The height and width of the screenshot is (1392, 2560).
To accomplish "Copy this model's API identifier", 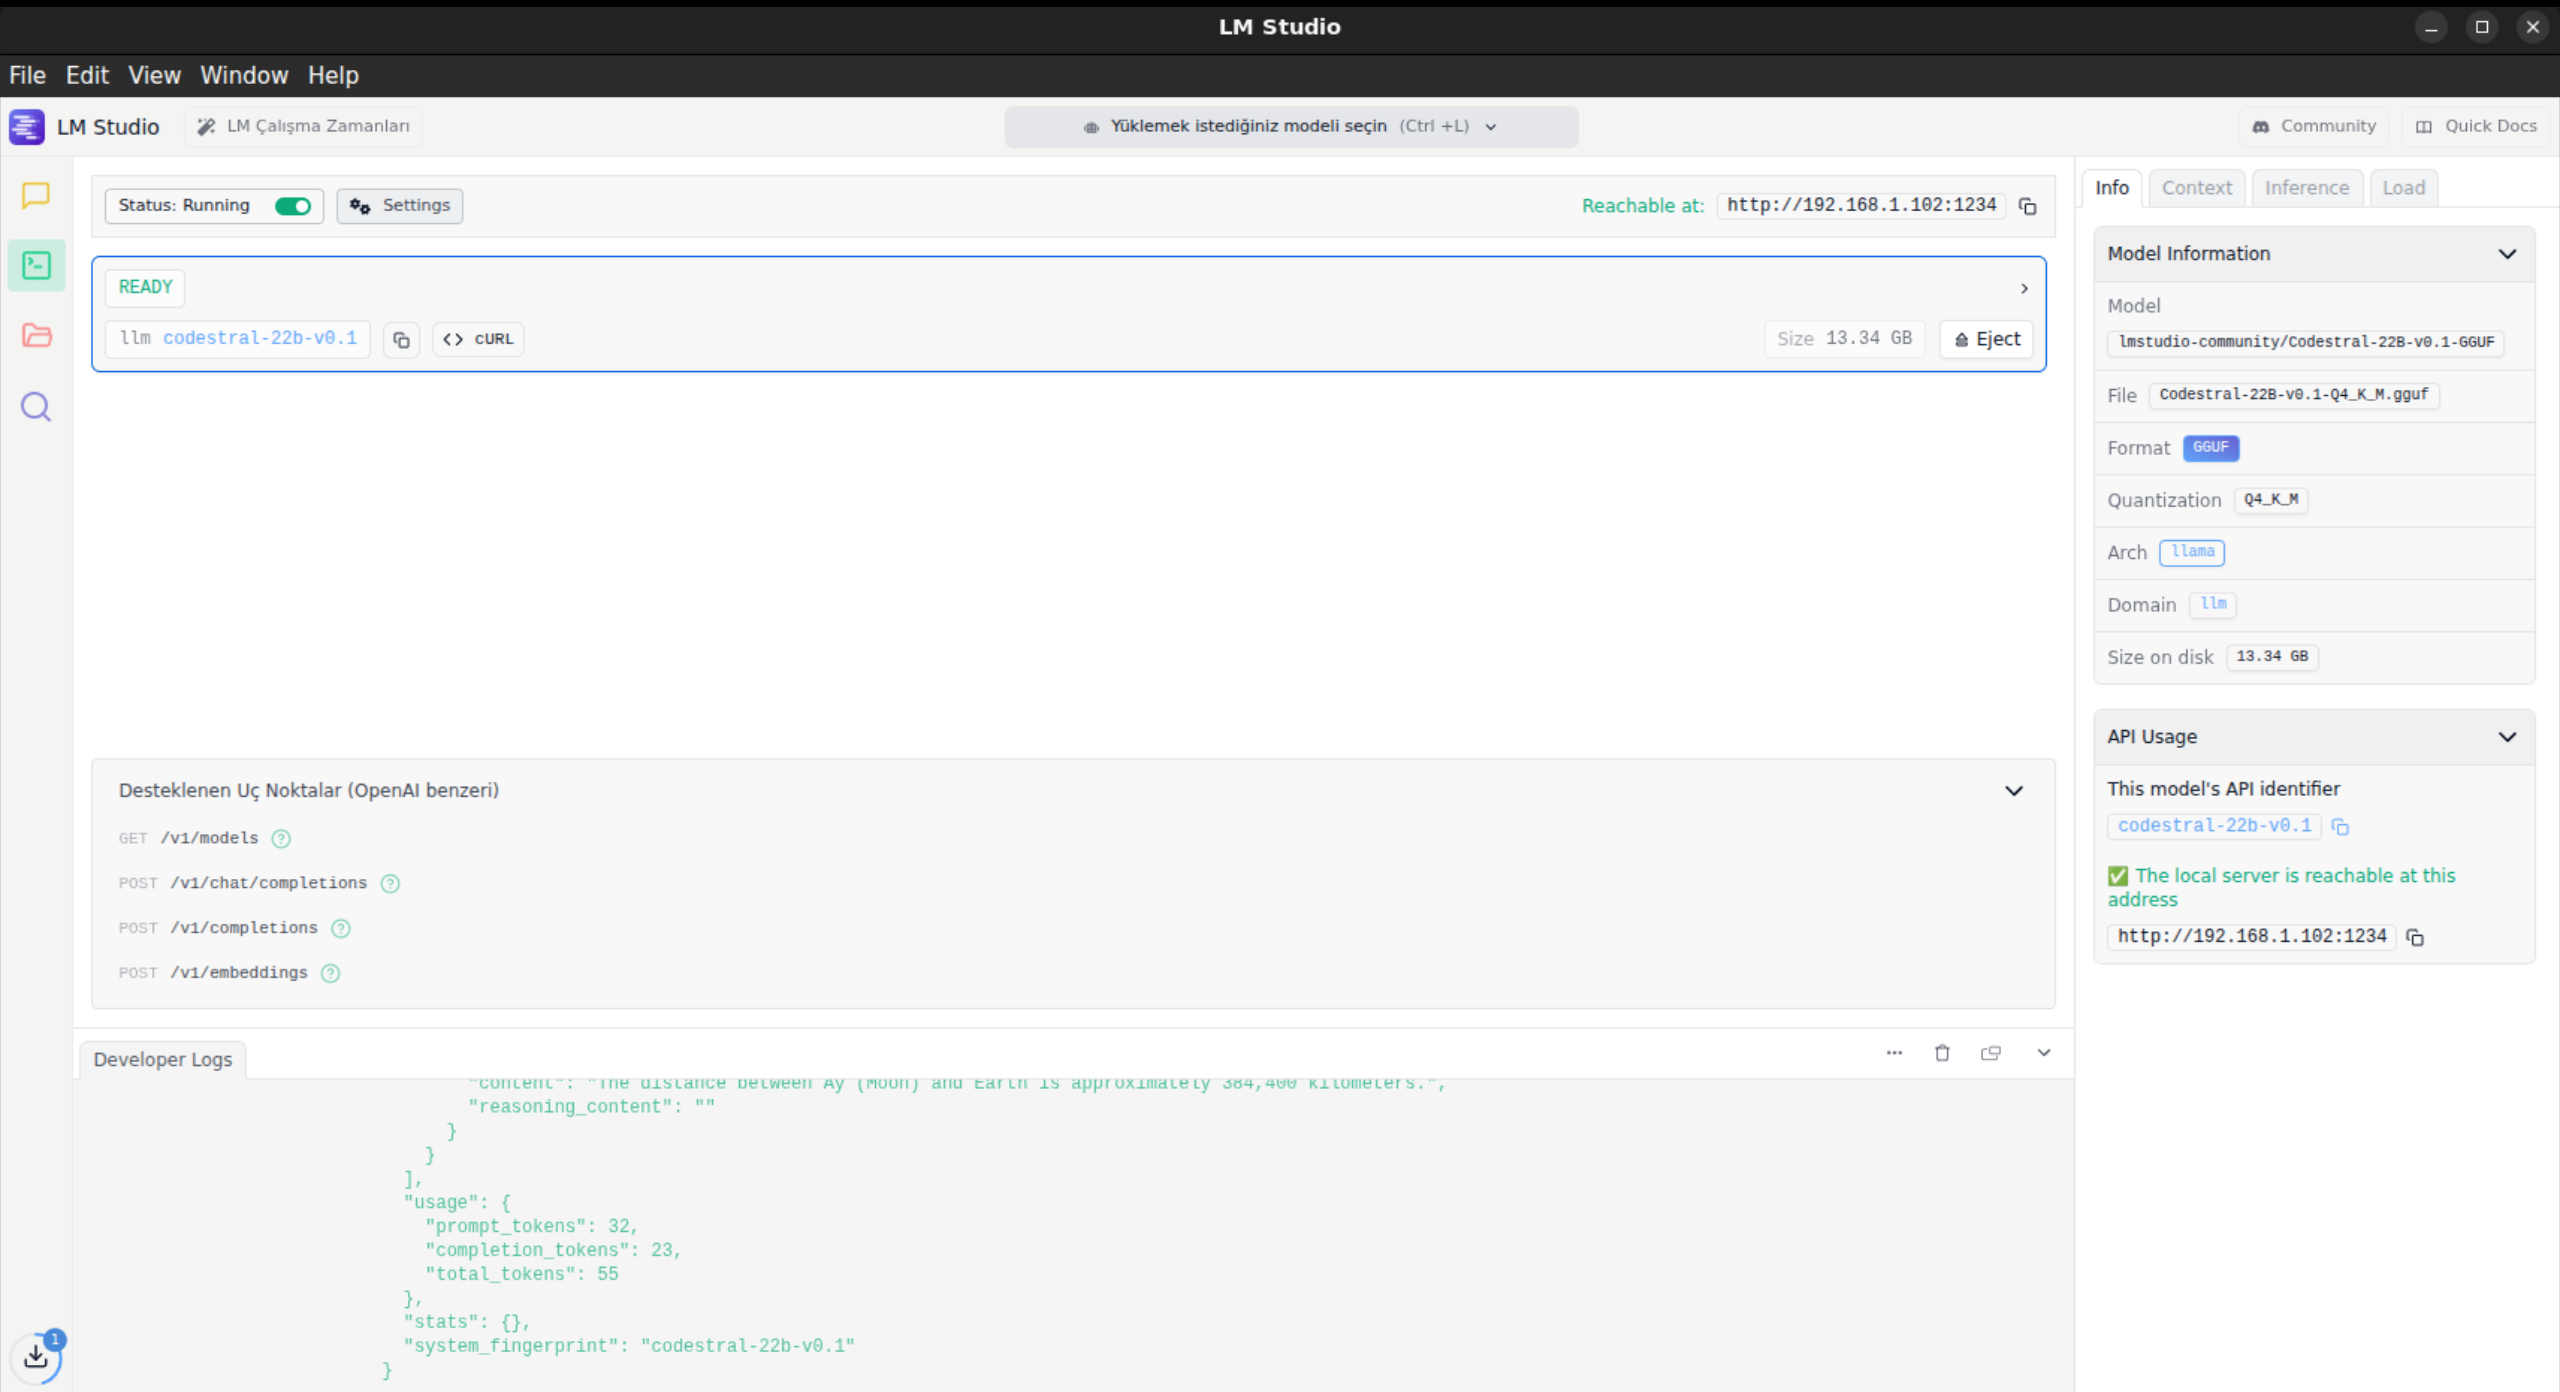I will 2340,827.
